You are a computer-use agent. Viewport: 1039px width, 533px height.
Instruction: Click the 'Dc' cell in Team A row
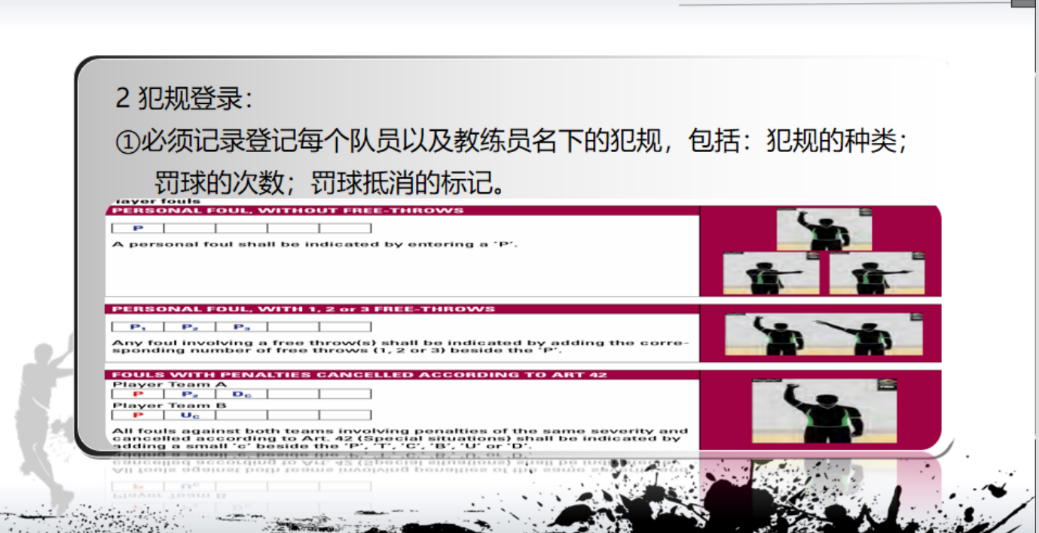pos(241,395)
